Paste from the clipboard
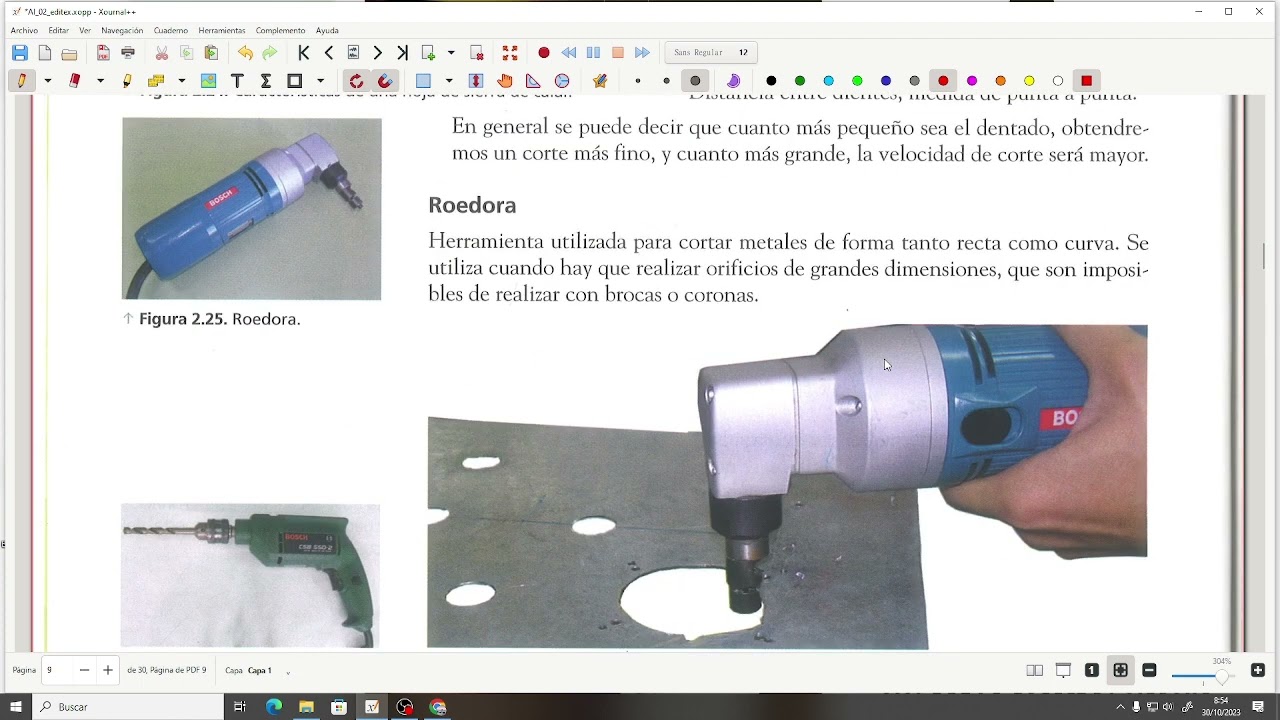Image resolution: width=1280 pixels, height=720 pixels. coord(211,53)
